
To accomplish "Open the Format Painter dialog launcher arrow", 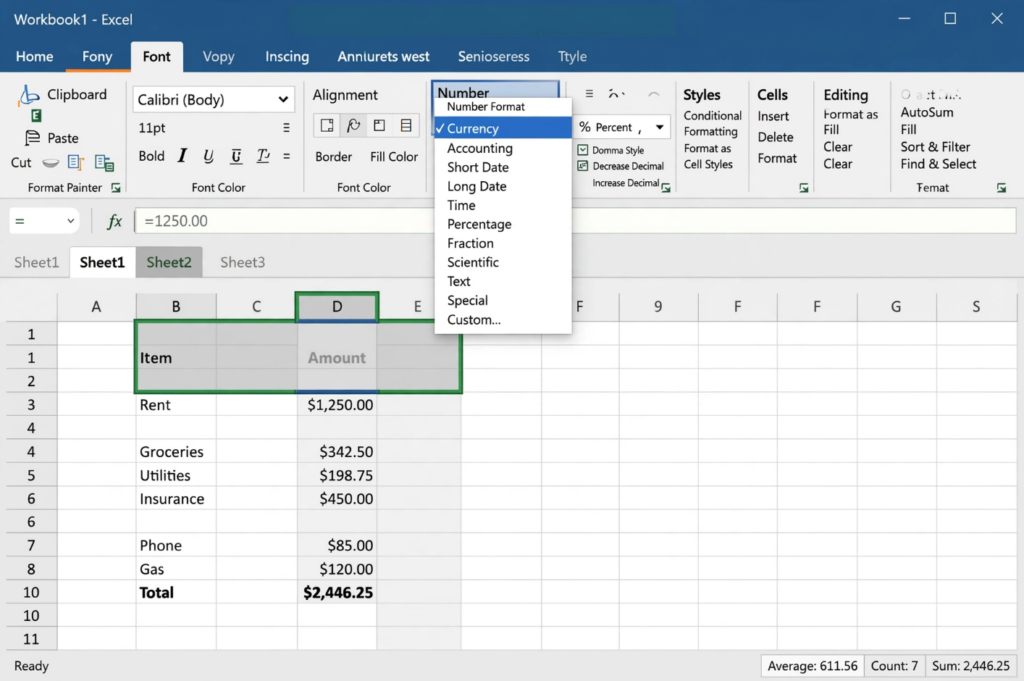I will point(116,188).
